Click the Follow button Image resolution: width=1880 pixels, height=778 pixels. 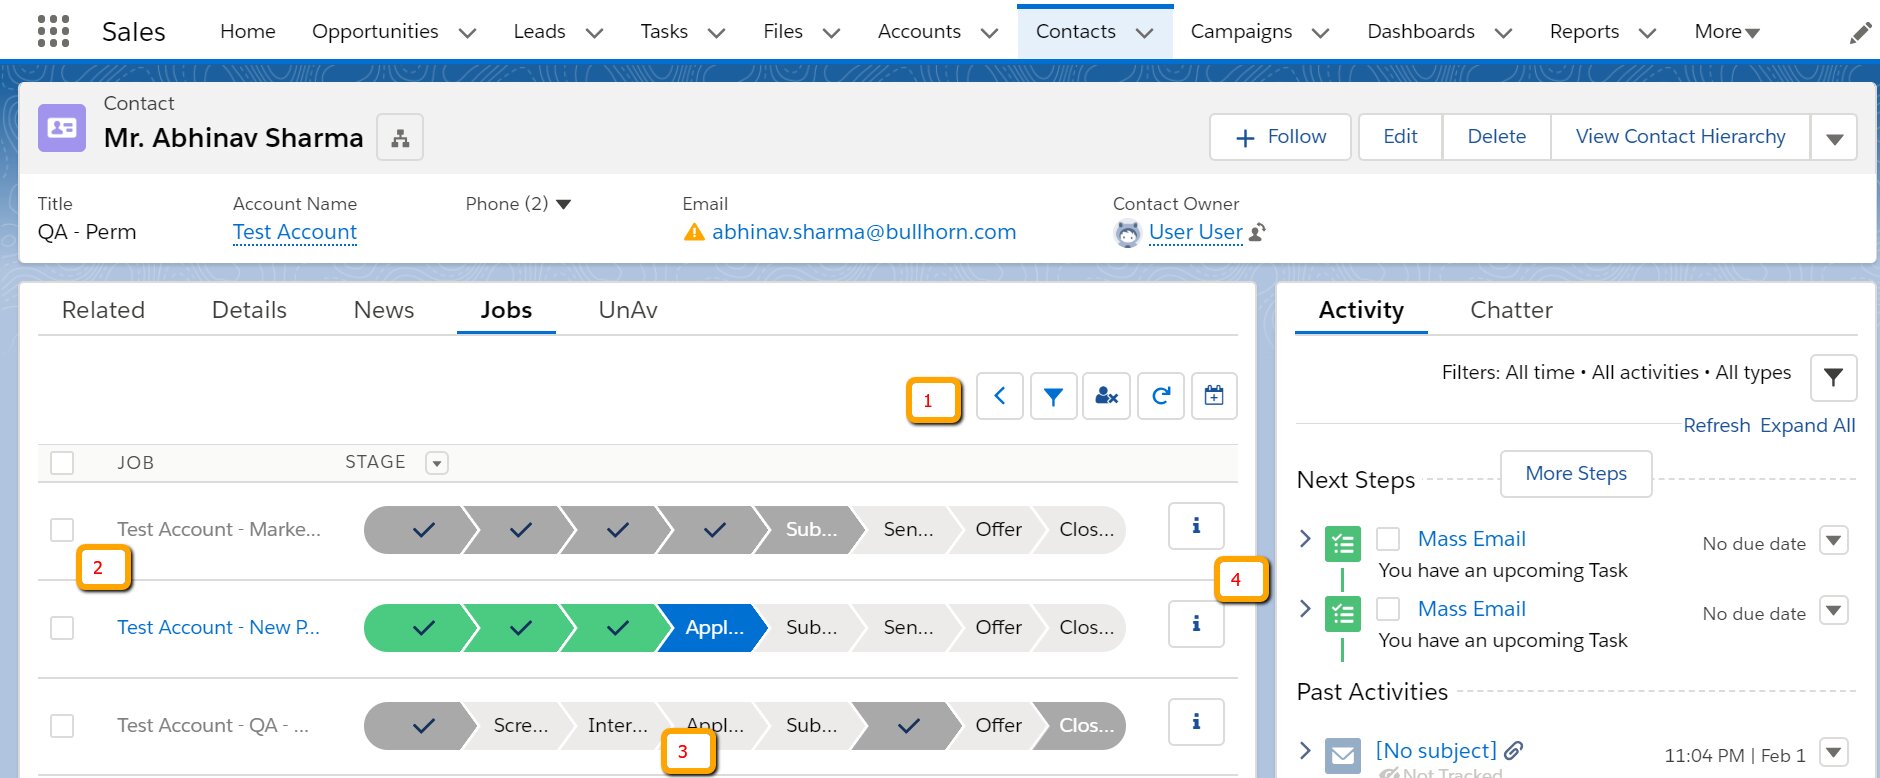tap(1280, 137)
